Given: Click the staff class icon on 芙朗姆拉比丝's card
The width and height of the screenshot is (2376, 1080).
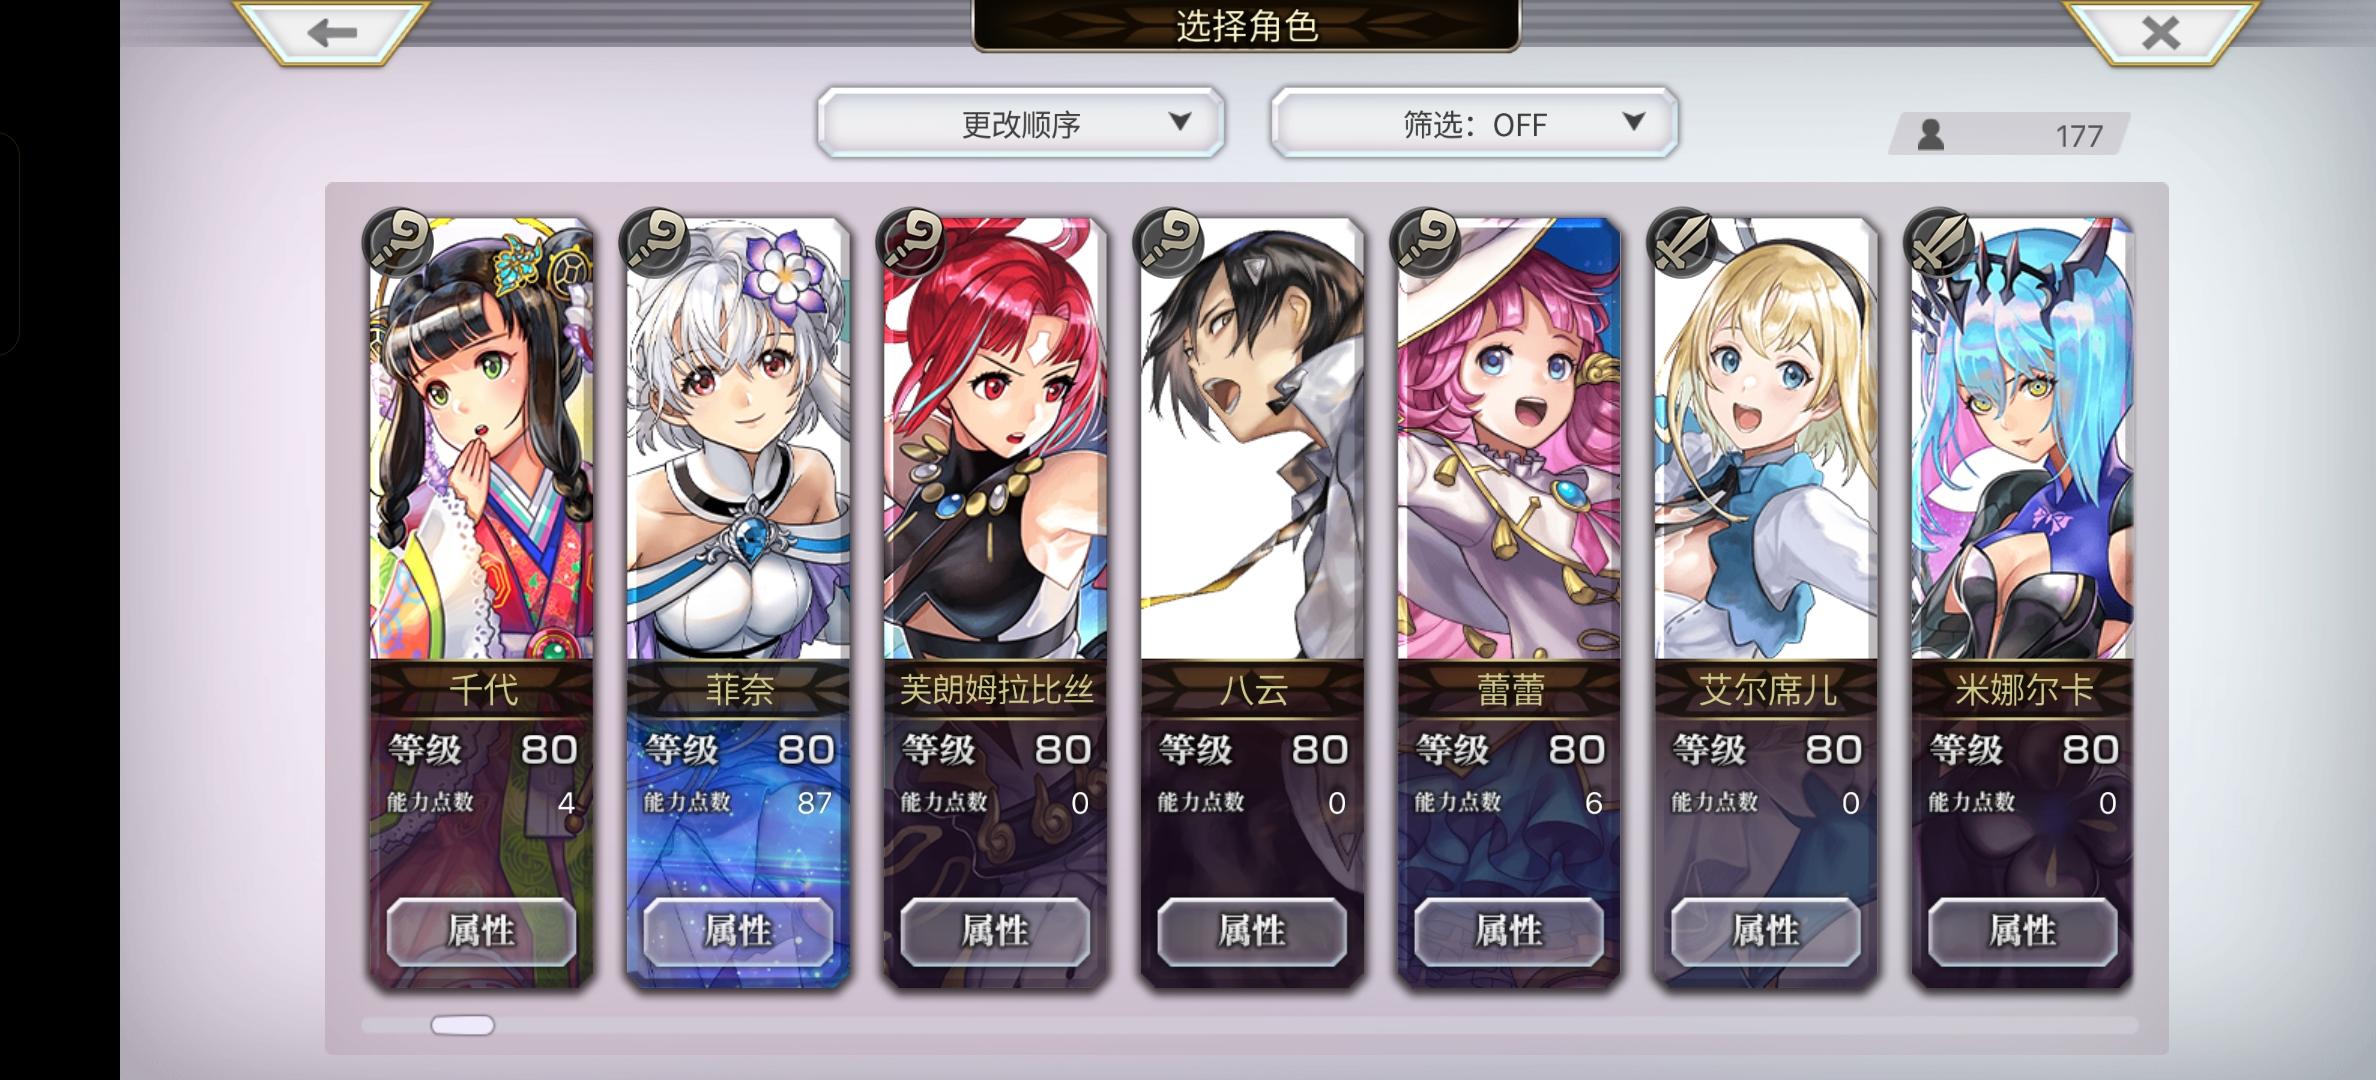Looking at the screenshot, I should coord(911,243).
